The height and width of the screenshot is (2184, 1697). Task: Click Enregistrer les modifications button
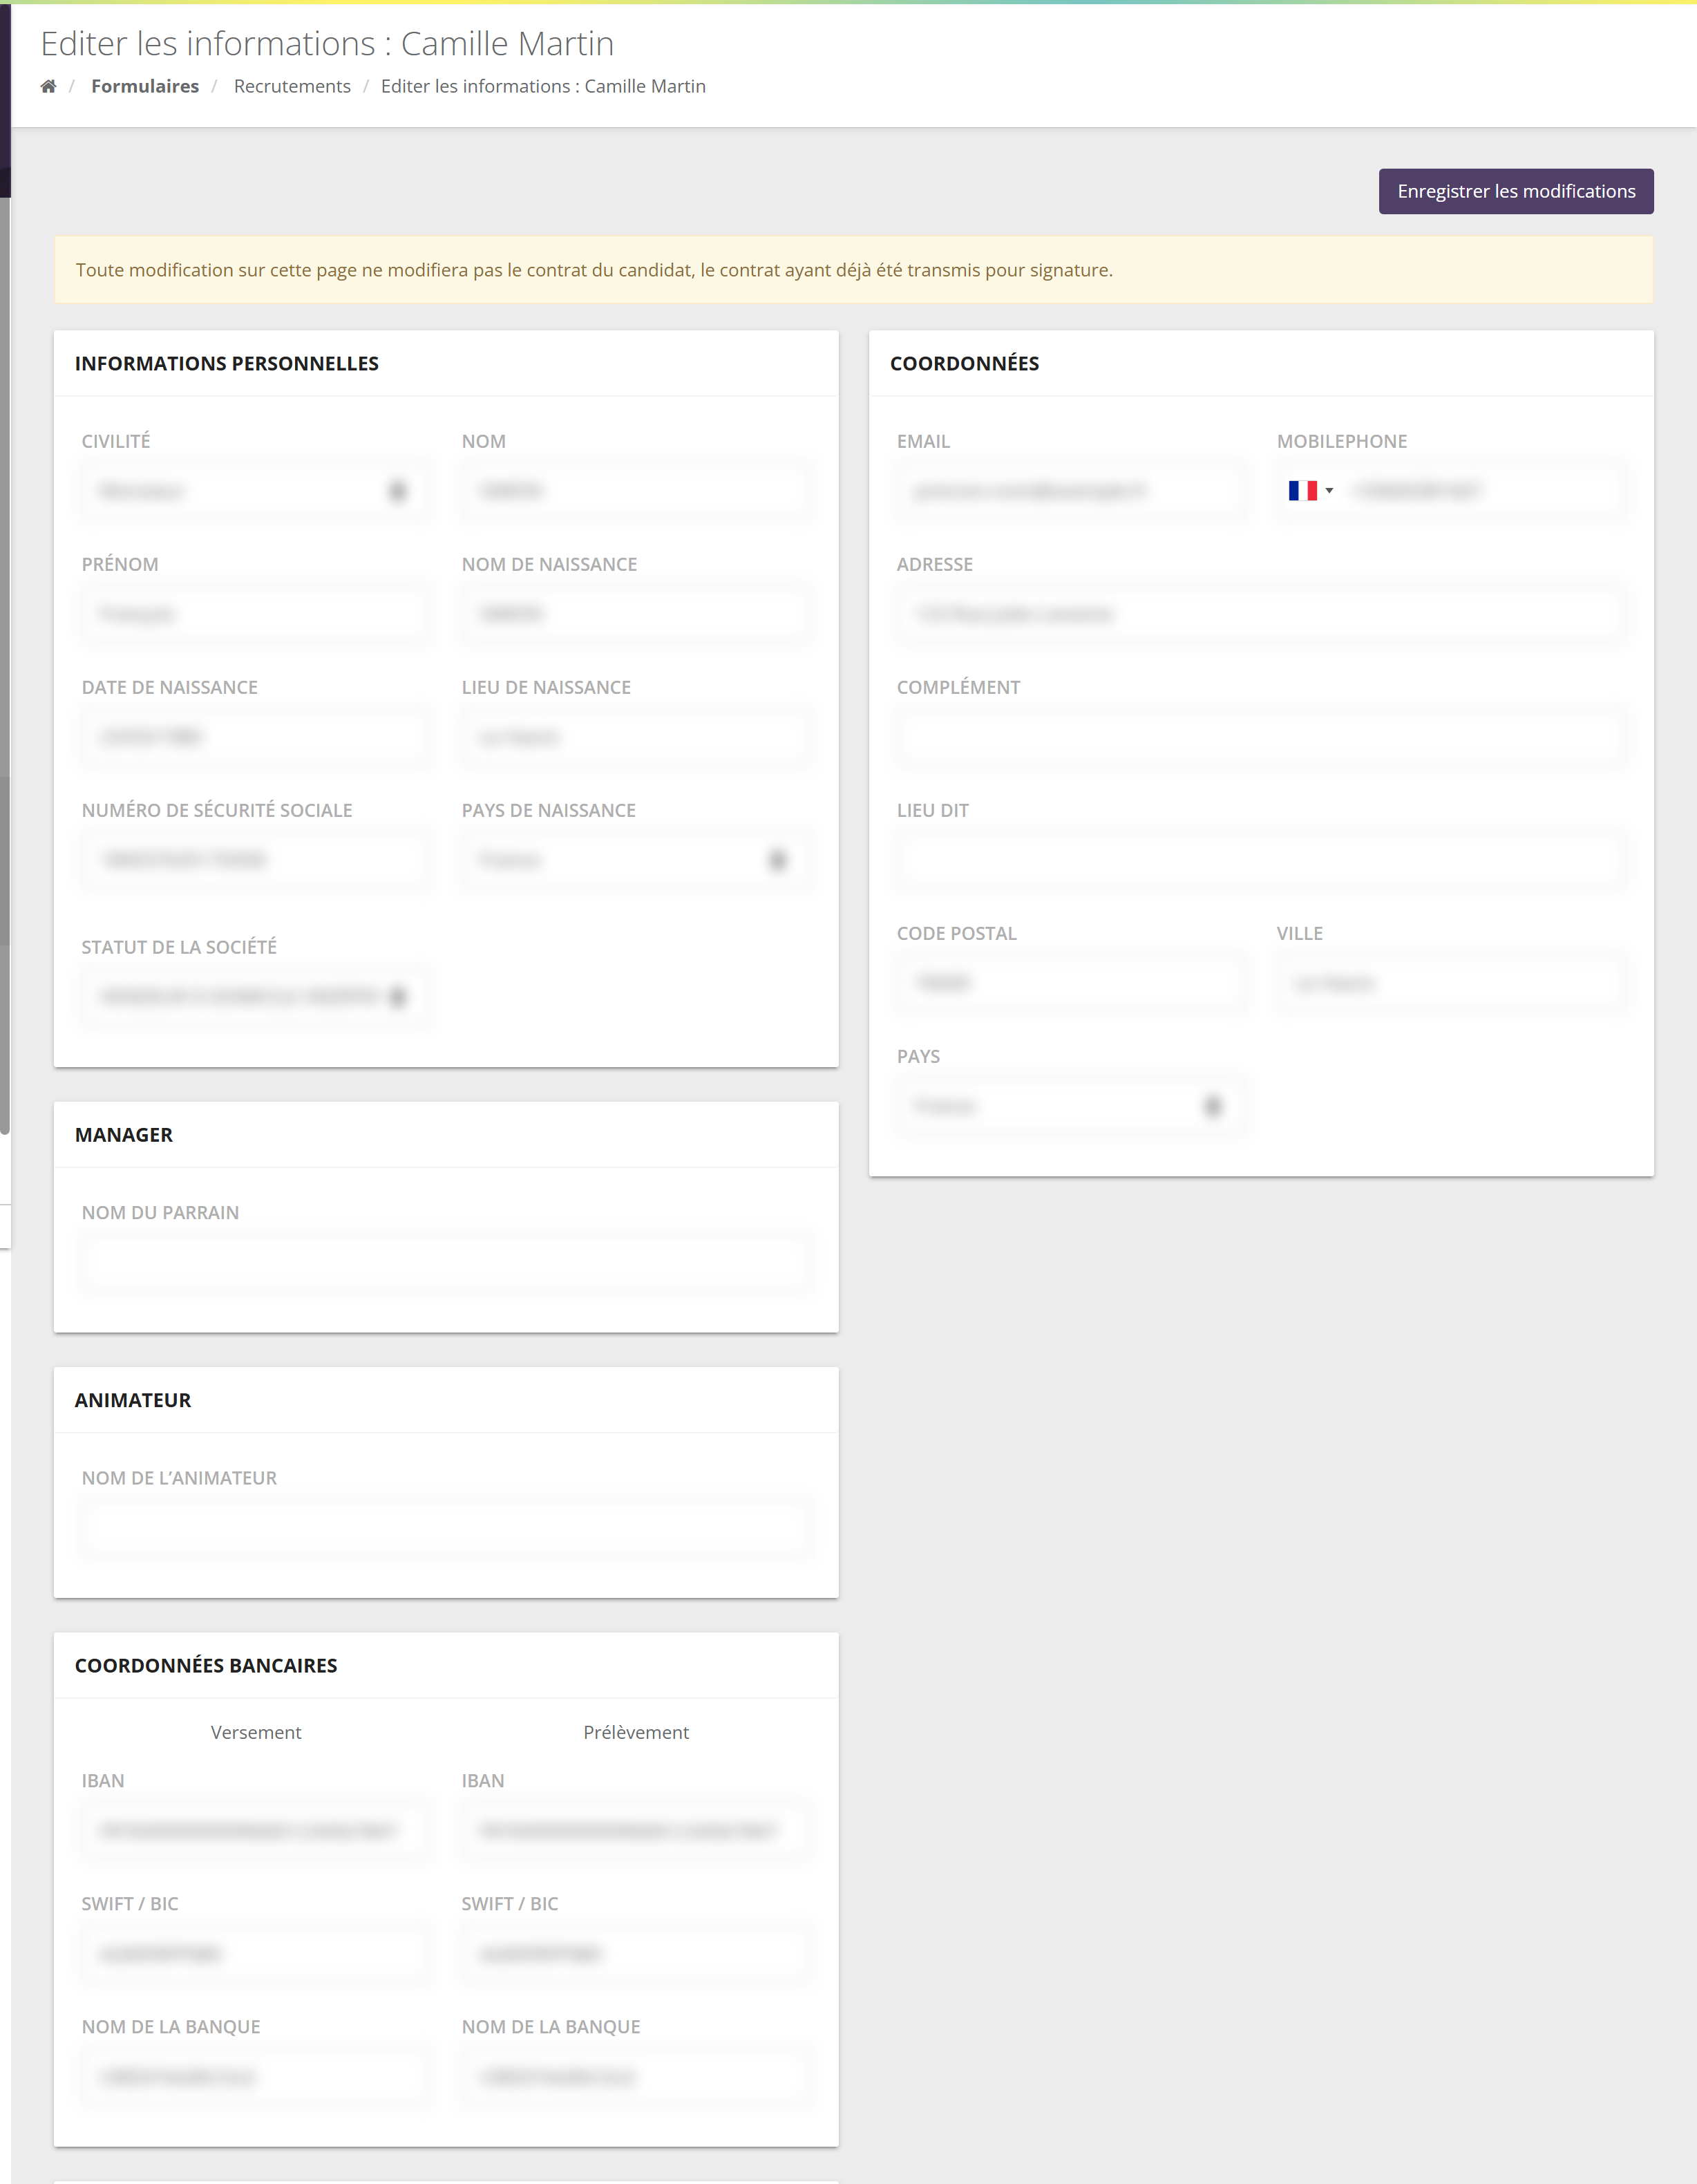coord(1516,191)
